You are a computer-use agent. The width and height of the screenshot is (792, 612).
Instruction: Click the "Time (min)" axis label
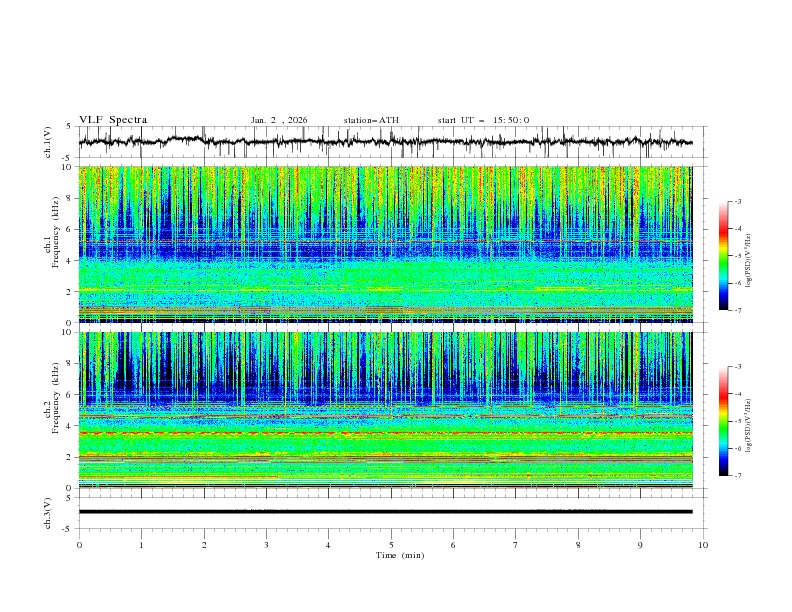point(400,555)
